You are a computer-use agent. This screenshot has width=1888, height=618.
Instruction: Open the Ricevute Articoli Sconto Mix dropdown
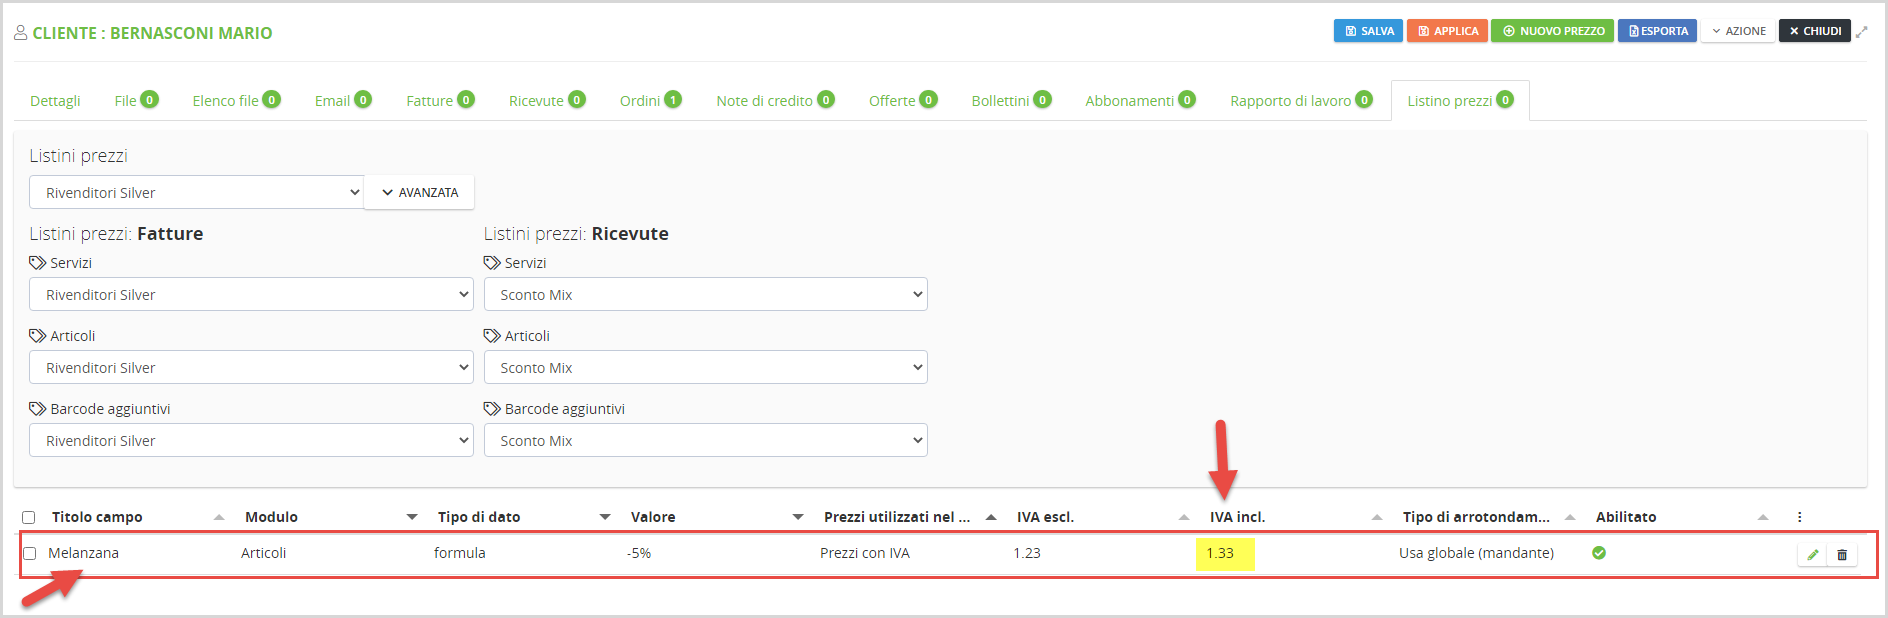click(x=705, y=368)
